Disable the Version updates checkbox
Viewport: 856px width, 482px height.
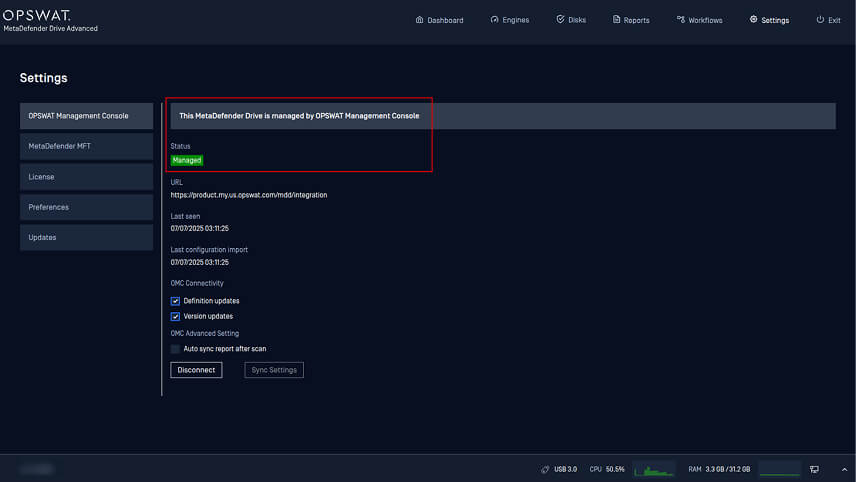click(x=175, y=316)
